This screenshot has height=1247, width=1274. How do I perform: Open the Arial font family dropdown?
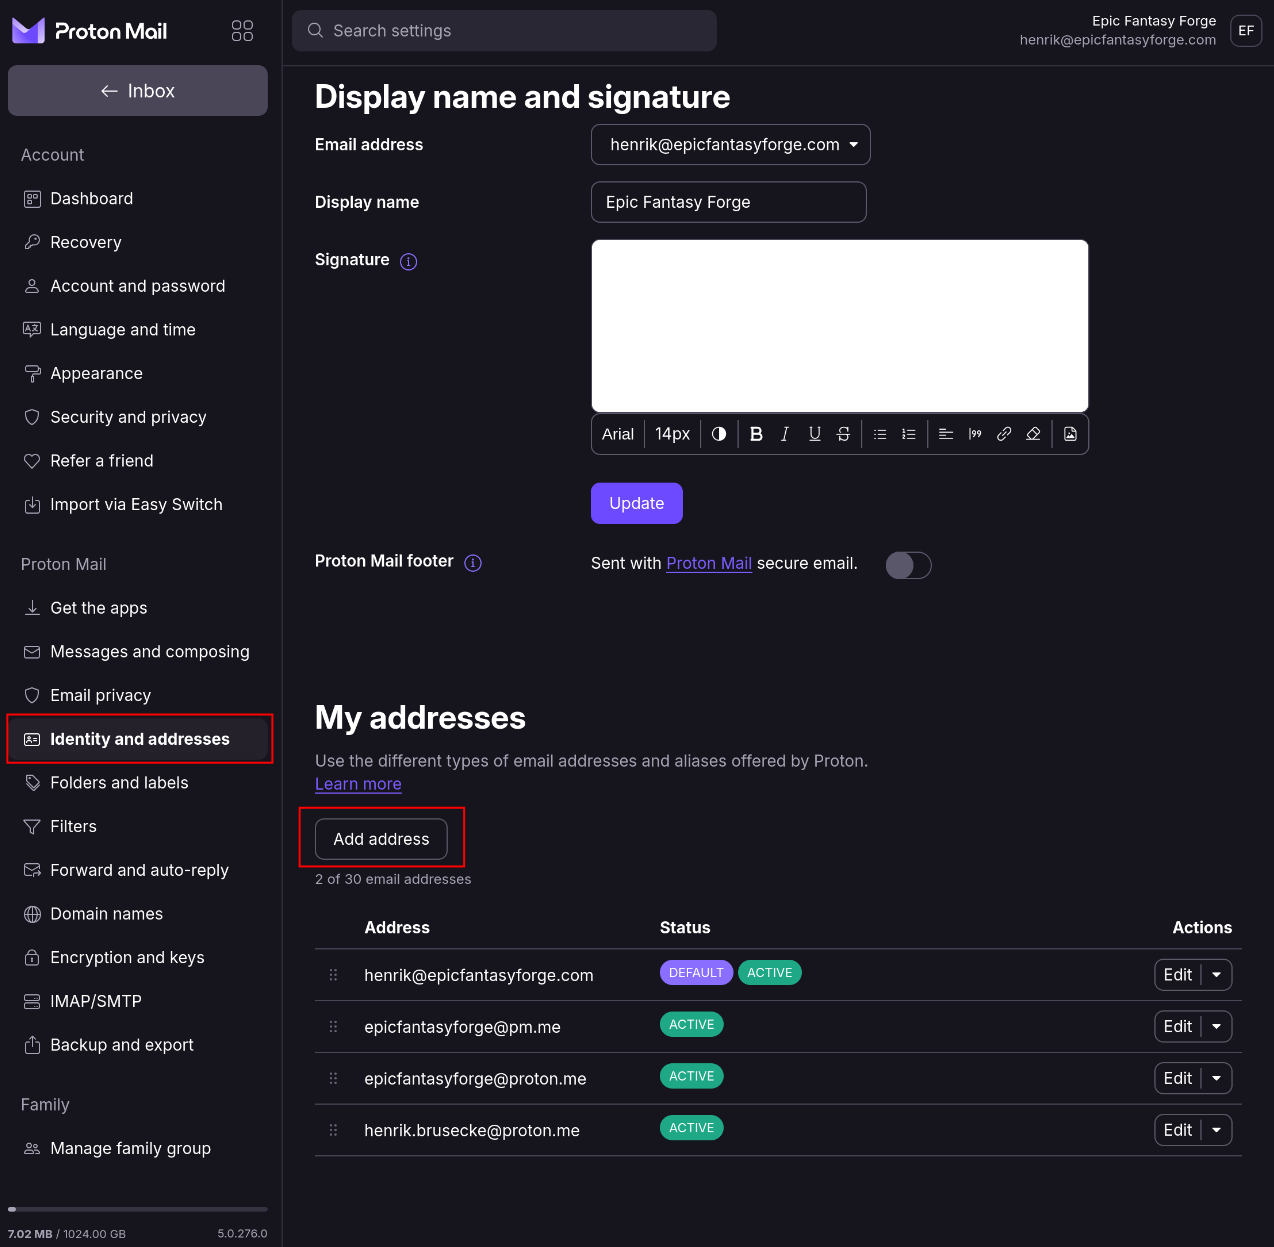tap(617, 434)
